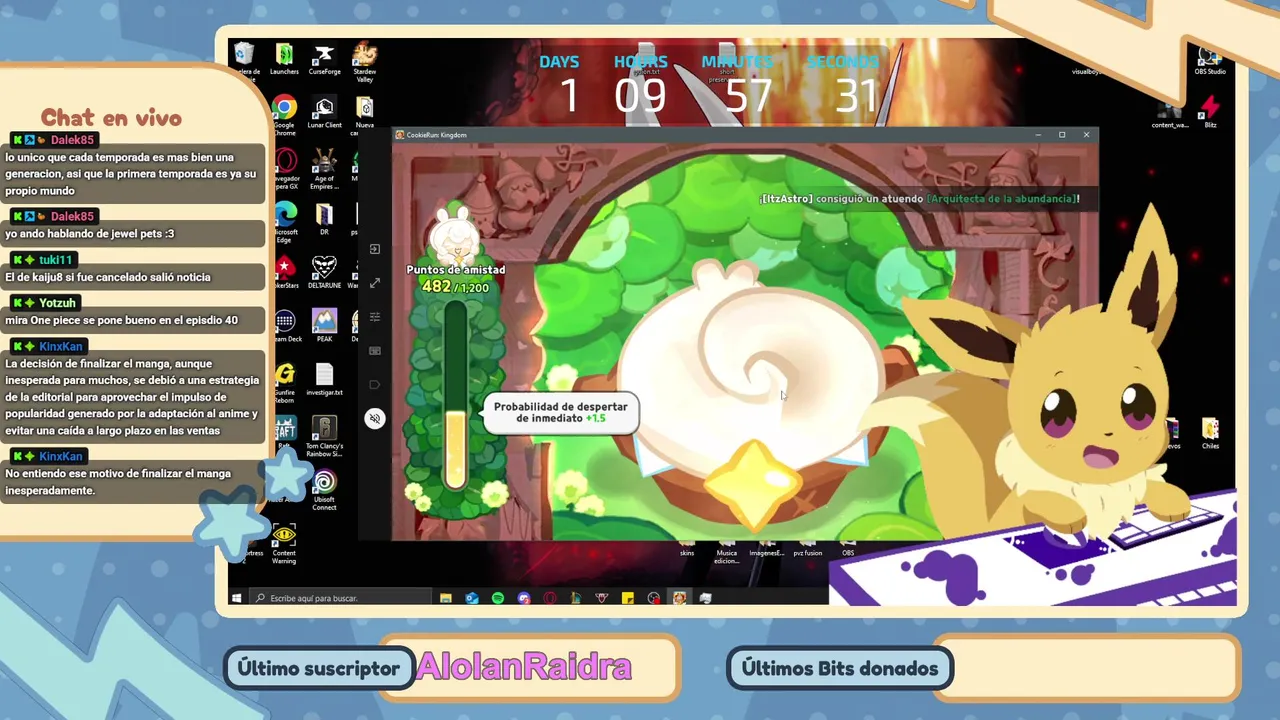Image resolution: width=1280 pixels, height=720 pixels.
Task: Open the Launchers desktop folder
Action: pyautogui.click(x=284, y=57)
